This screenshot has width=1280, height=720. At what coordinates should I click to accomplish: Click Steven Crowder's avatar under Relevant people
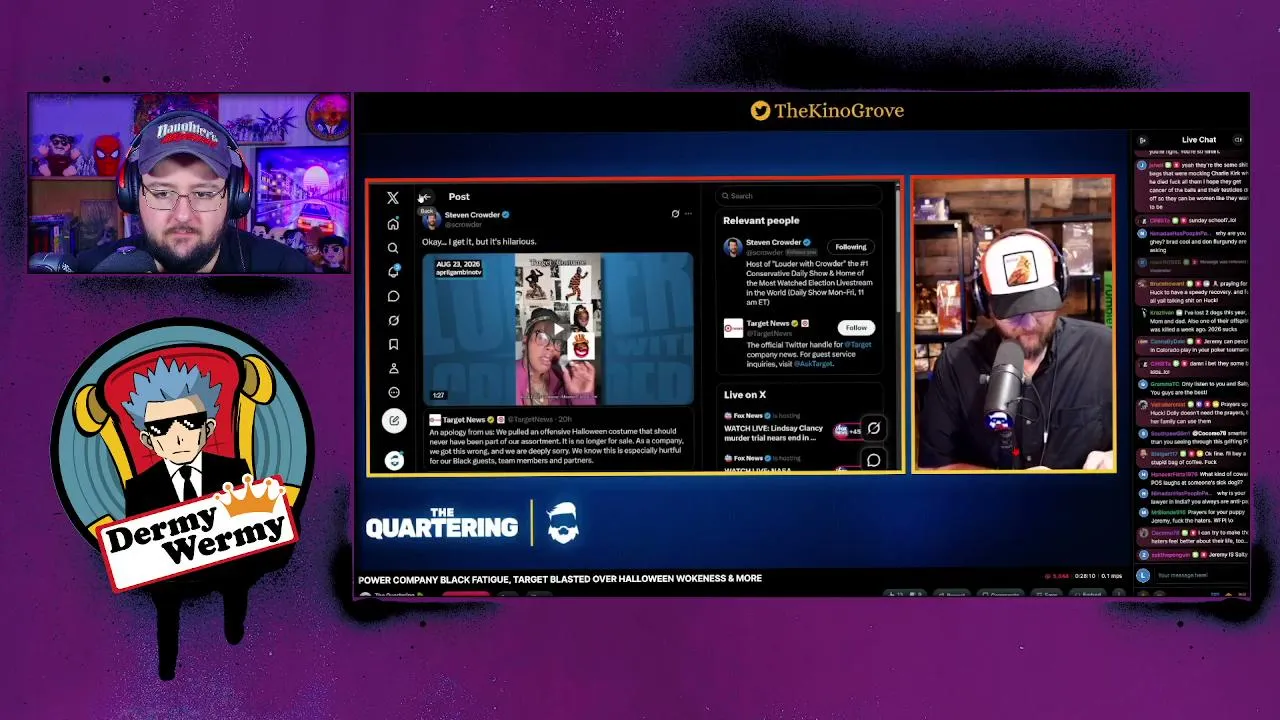[733, 246]
